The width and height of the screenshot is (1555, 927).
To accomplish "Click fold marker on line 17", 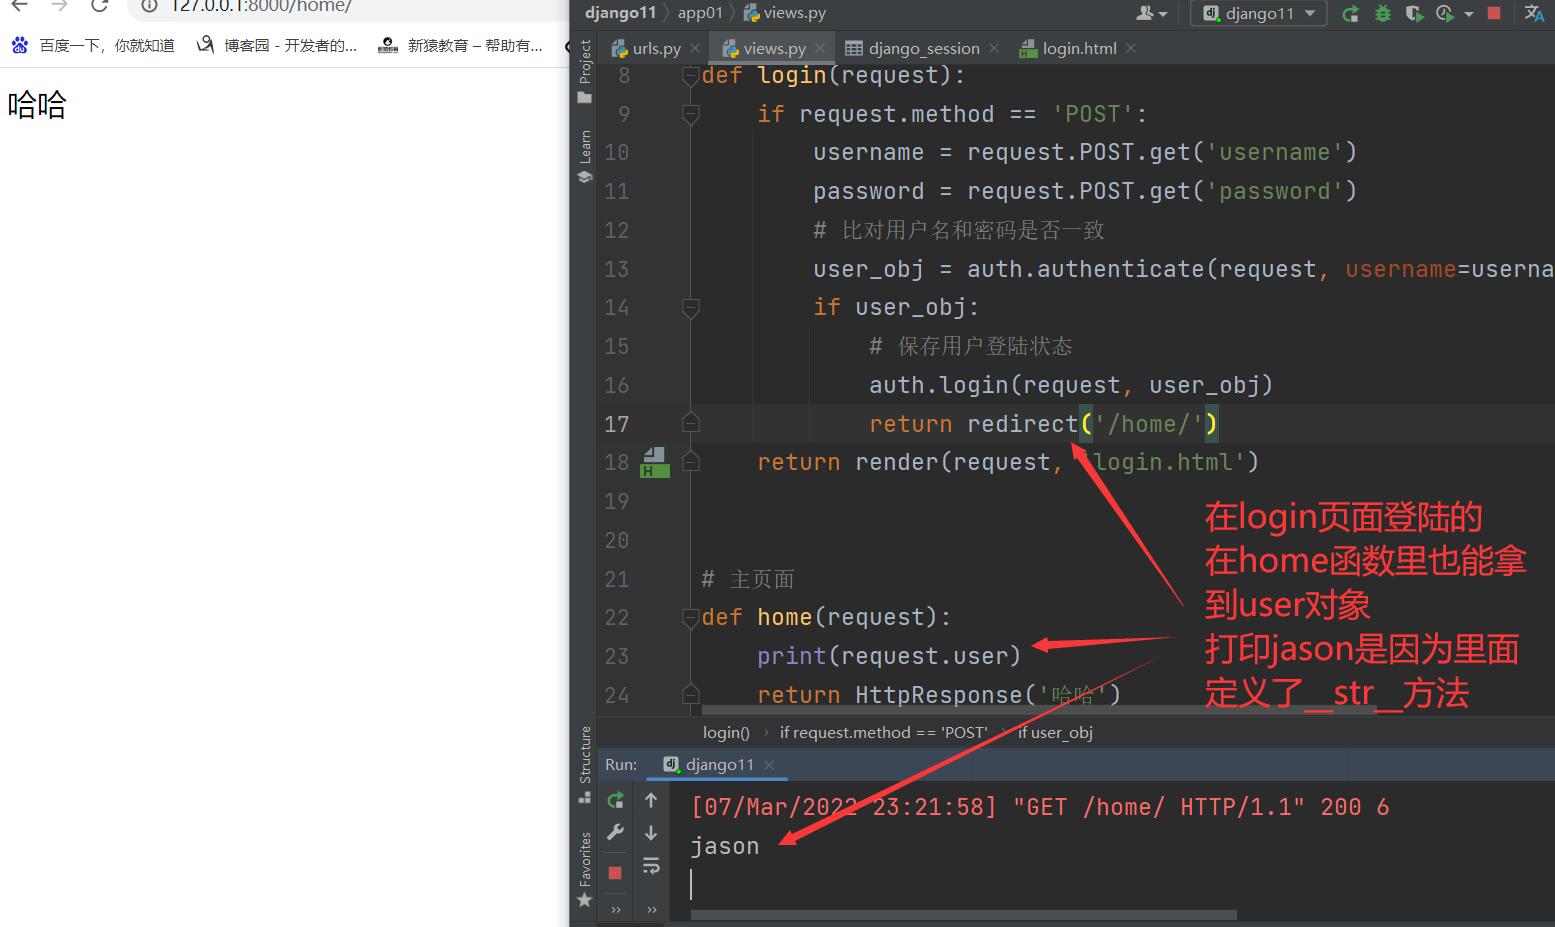I will click(x=690, y=423).
